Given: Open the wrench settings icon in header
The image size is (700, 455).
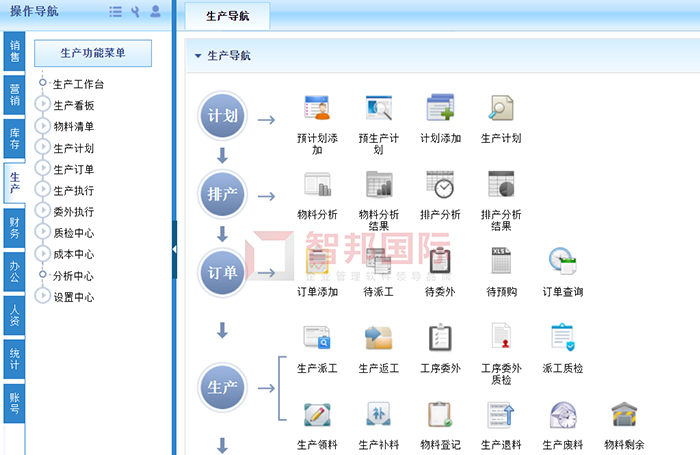Looking at the screenshot, I should pos(135,12).
